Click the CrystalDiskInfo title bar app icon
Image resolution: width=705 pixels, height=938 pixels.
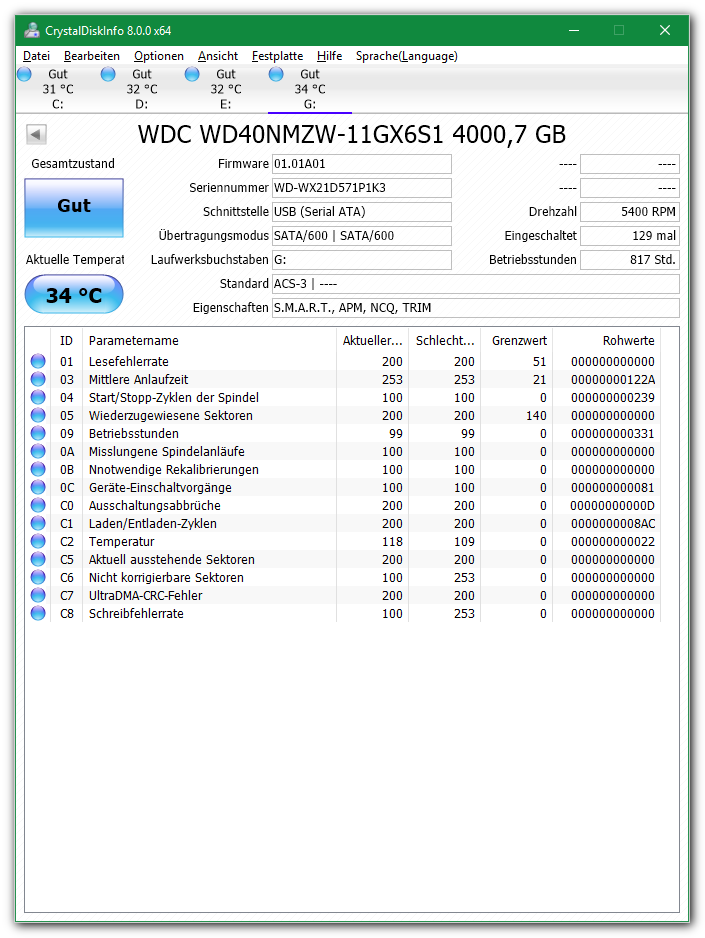click(x=32, y=30)
